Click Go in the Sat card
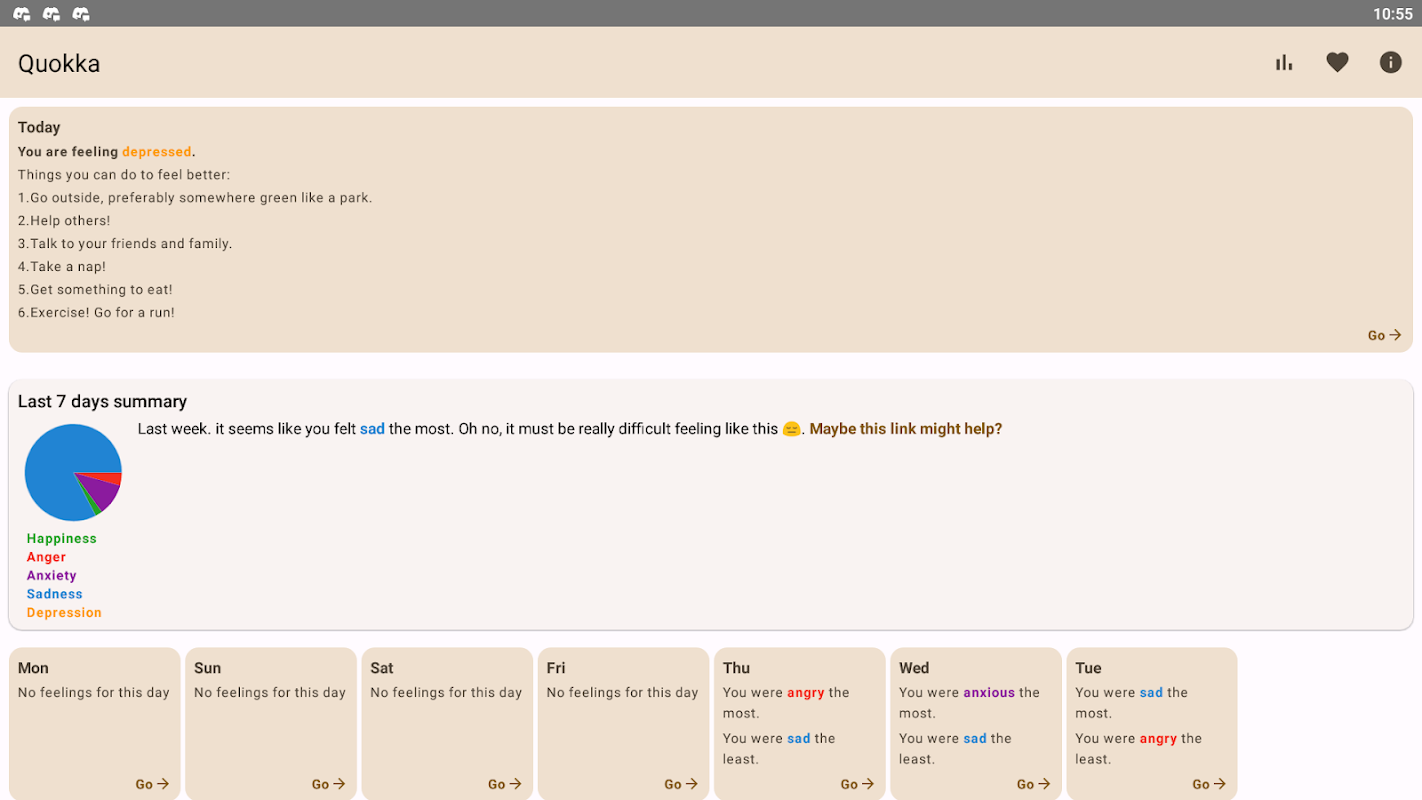The height and width of the screenshot is (800, 1422). [505, 784]
